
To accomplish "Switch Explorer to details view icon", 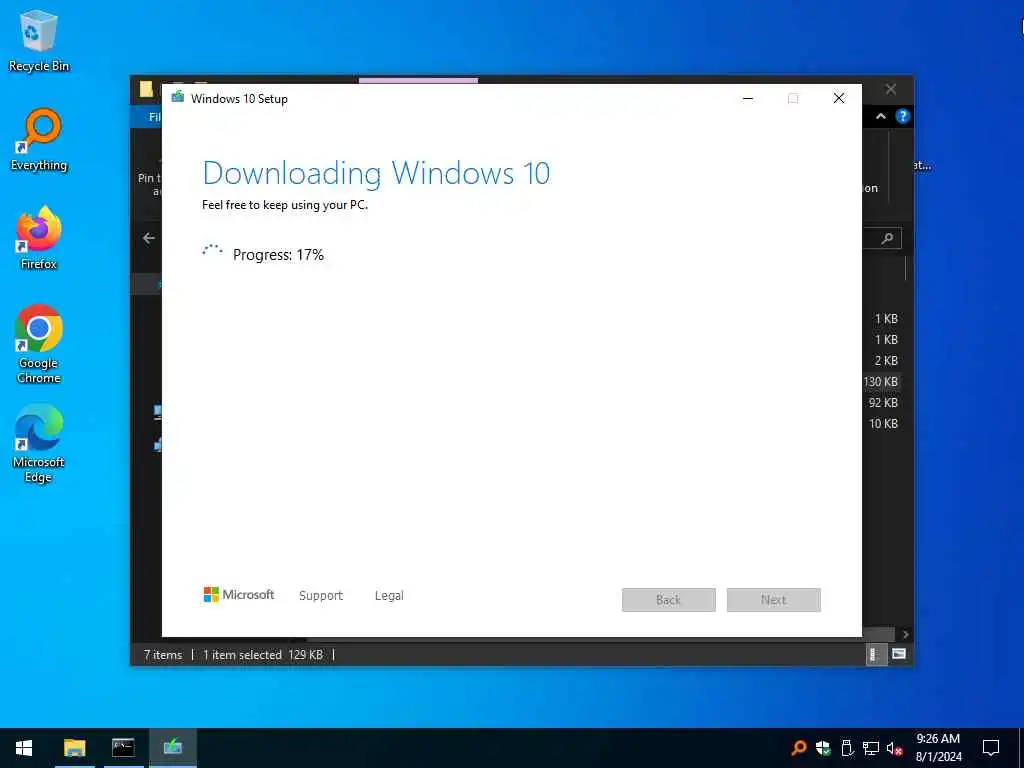I will pos(875,654).
